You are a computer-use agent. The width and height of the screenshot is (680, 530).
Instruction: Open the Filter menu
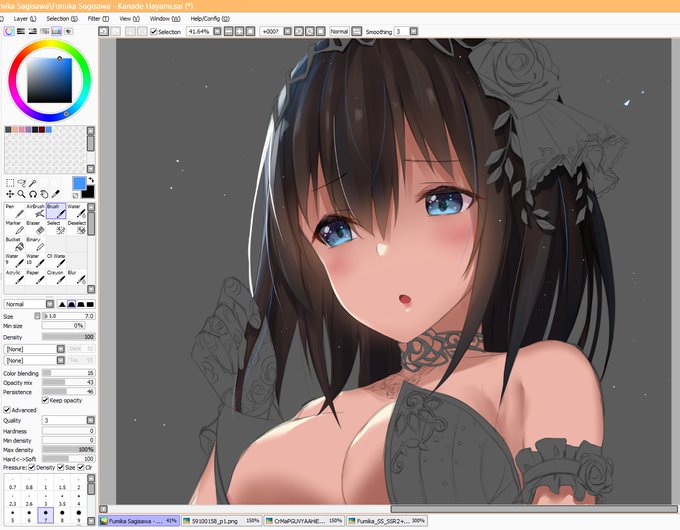pos(98,19)
